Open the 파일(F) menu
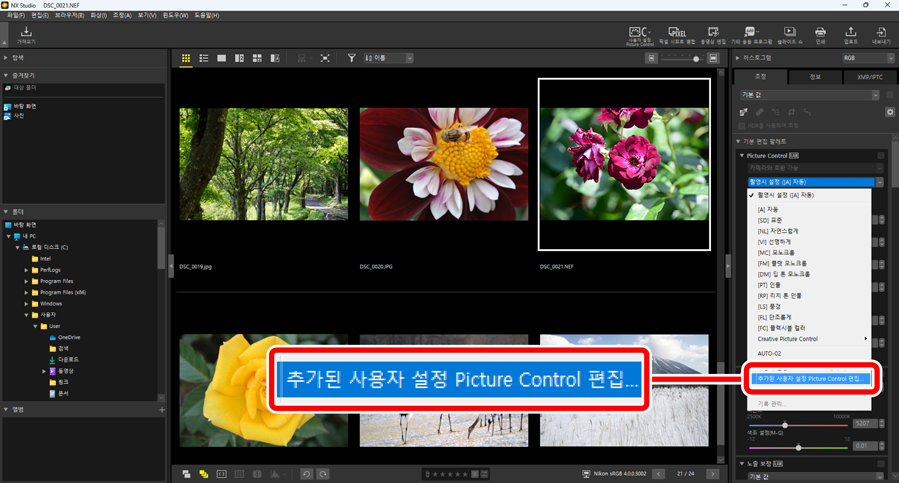This screenshot has width=899, height=483. coord(15,16)
